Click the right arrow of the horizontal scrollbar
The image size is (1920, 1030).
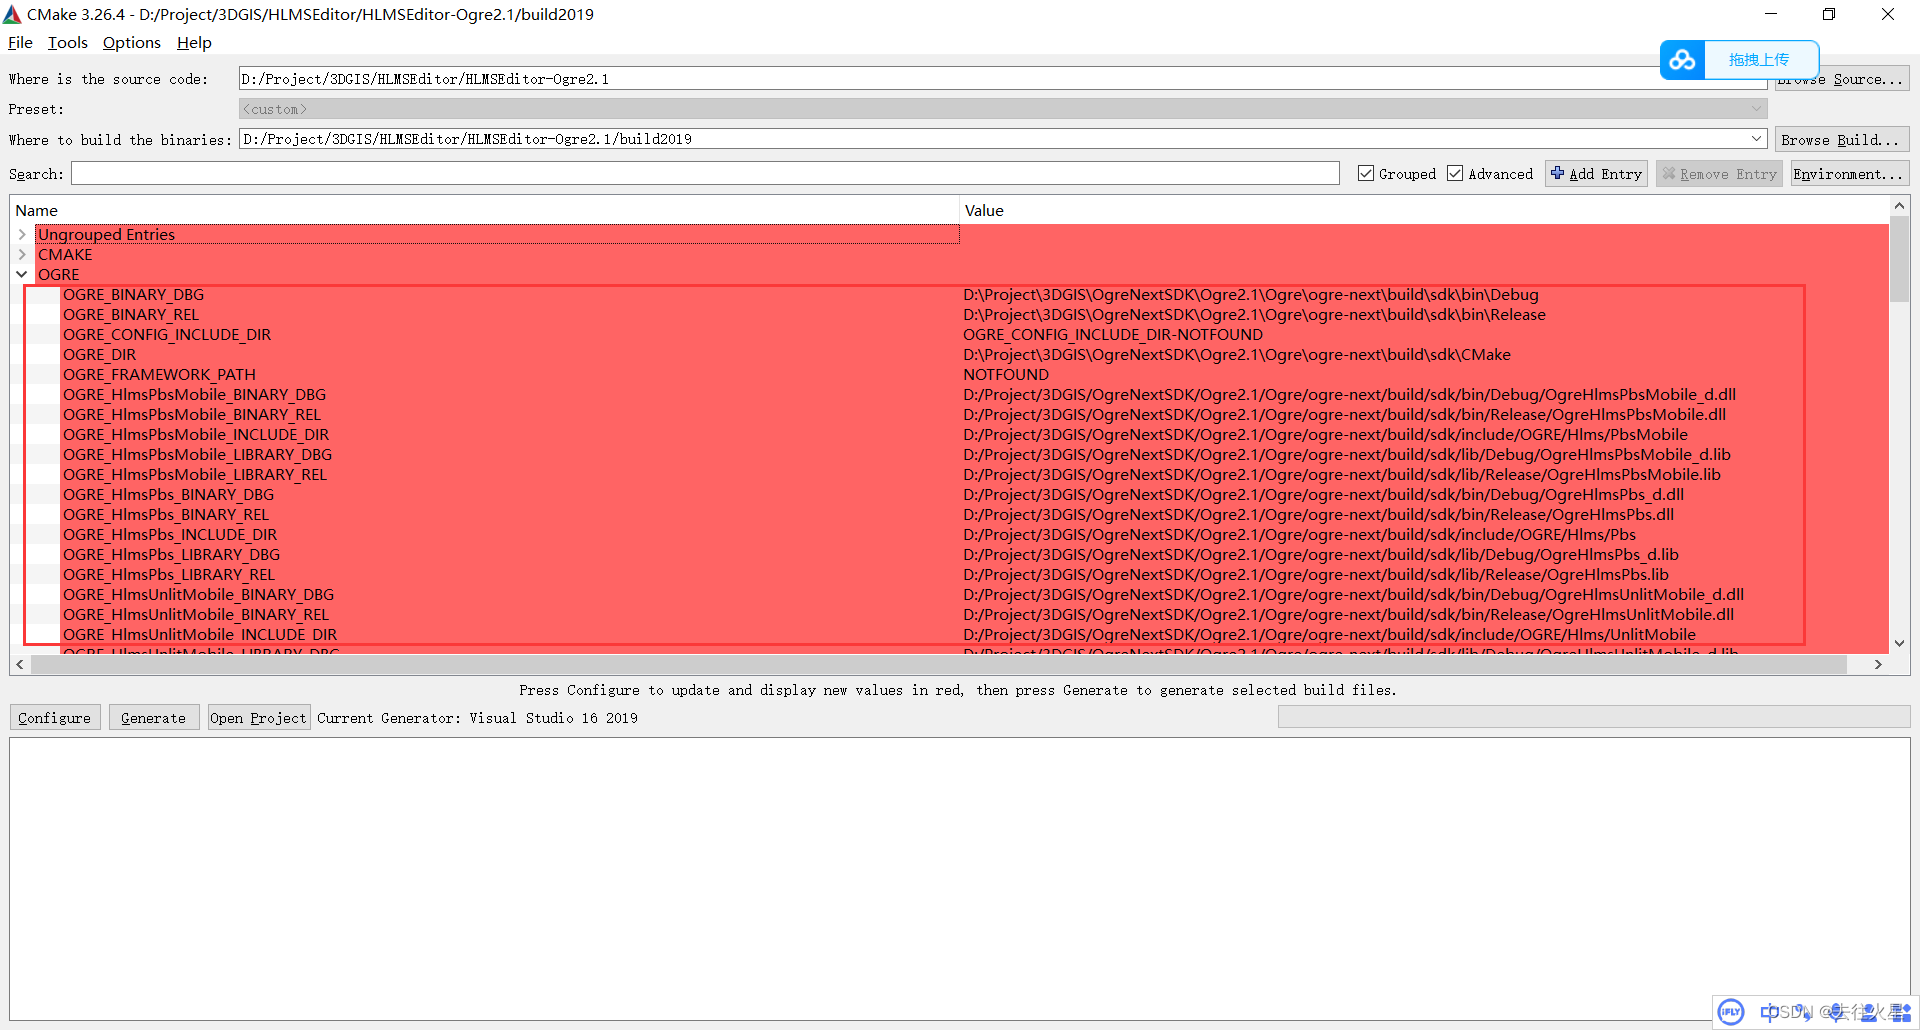pyautogui.click(x=1878, y=664)
